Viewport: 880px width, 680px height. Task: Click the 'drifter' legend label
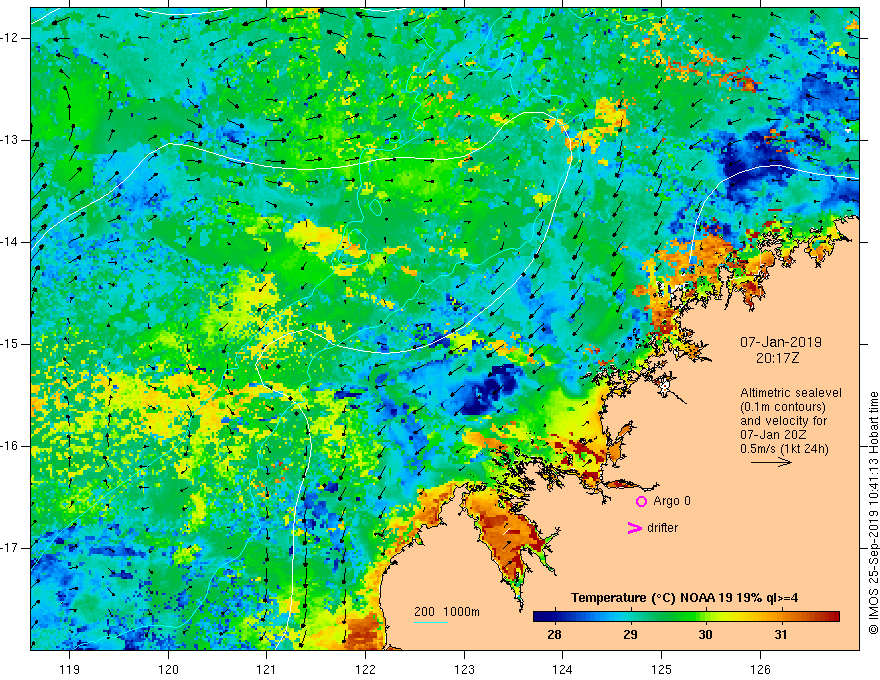pos(662,528)
